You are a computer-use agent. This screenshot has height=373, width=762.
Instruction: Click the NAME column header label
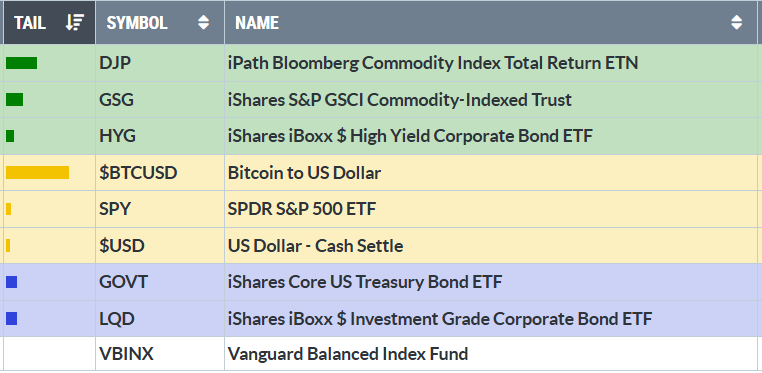257,23
